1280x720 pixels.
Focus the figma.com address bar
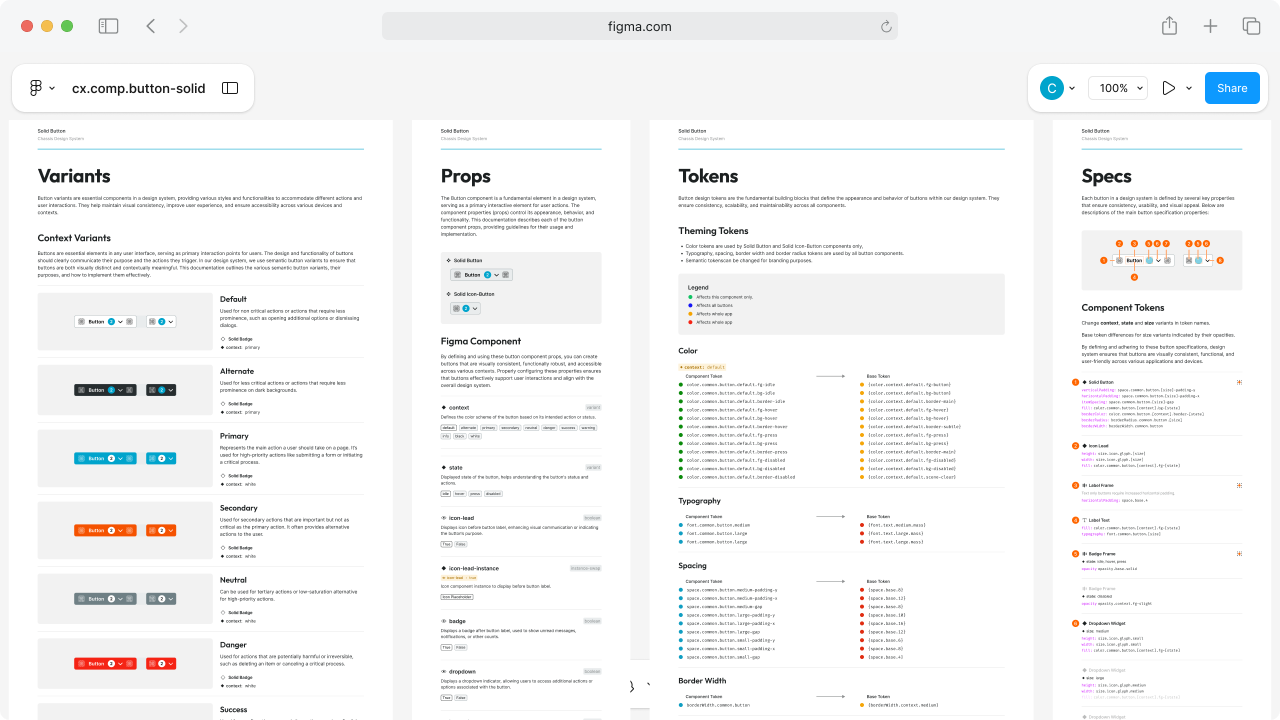(x=640, y=27)
